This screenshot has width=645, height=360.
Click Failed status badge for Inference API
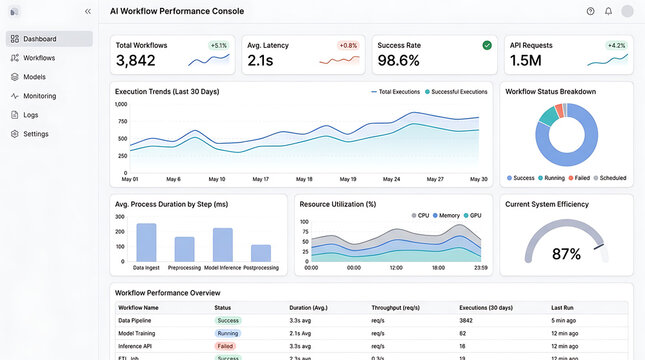click(225, 346)
